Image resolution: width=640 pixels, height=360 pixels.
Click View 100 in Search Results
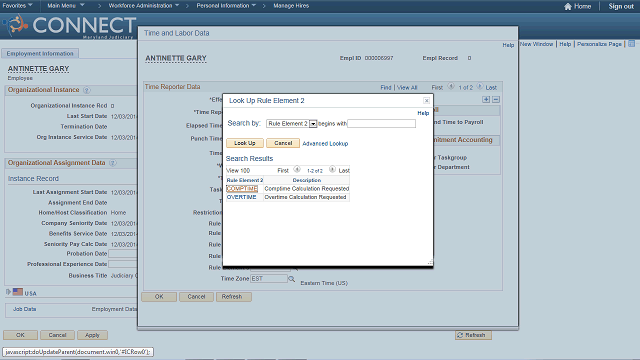(x=238, y=171)
